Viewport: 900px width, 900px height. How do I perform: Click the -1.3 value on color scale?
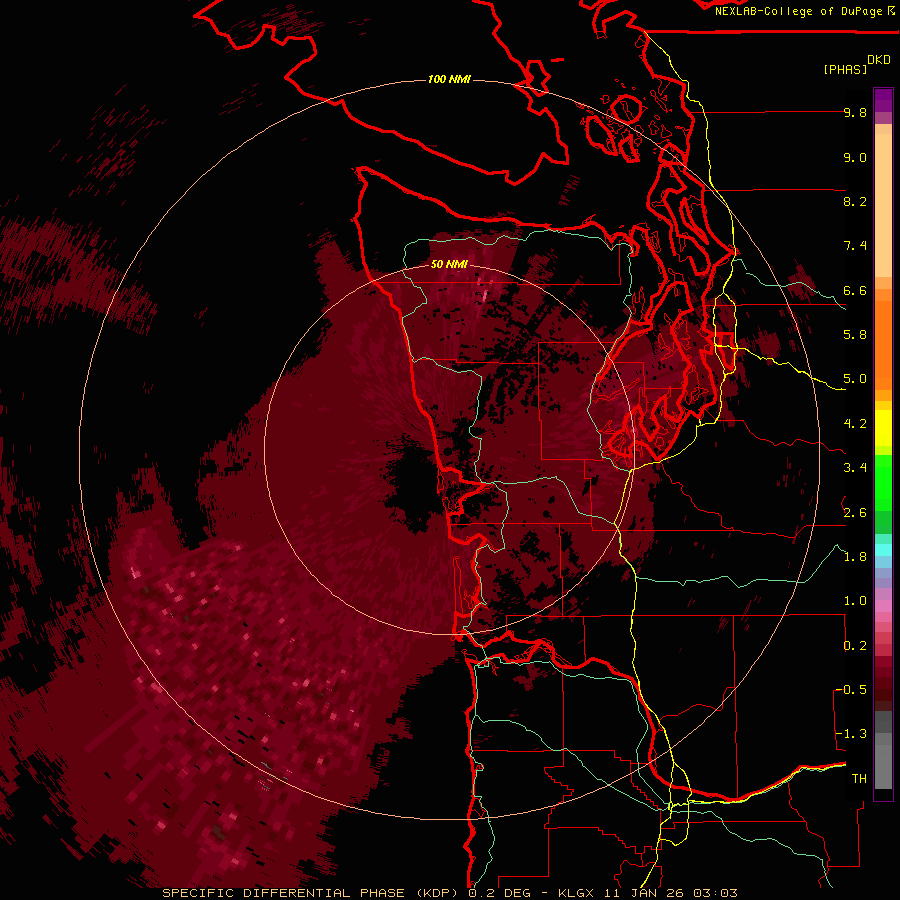click(852, 734)
